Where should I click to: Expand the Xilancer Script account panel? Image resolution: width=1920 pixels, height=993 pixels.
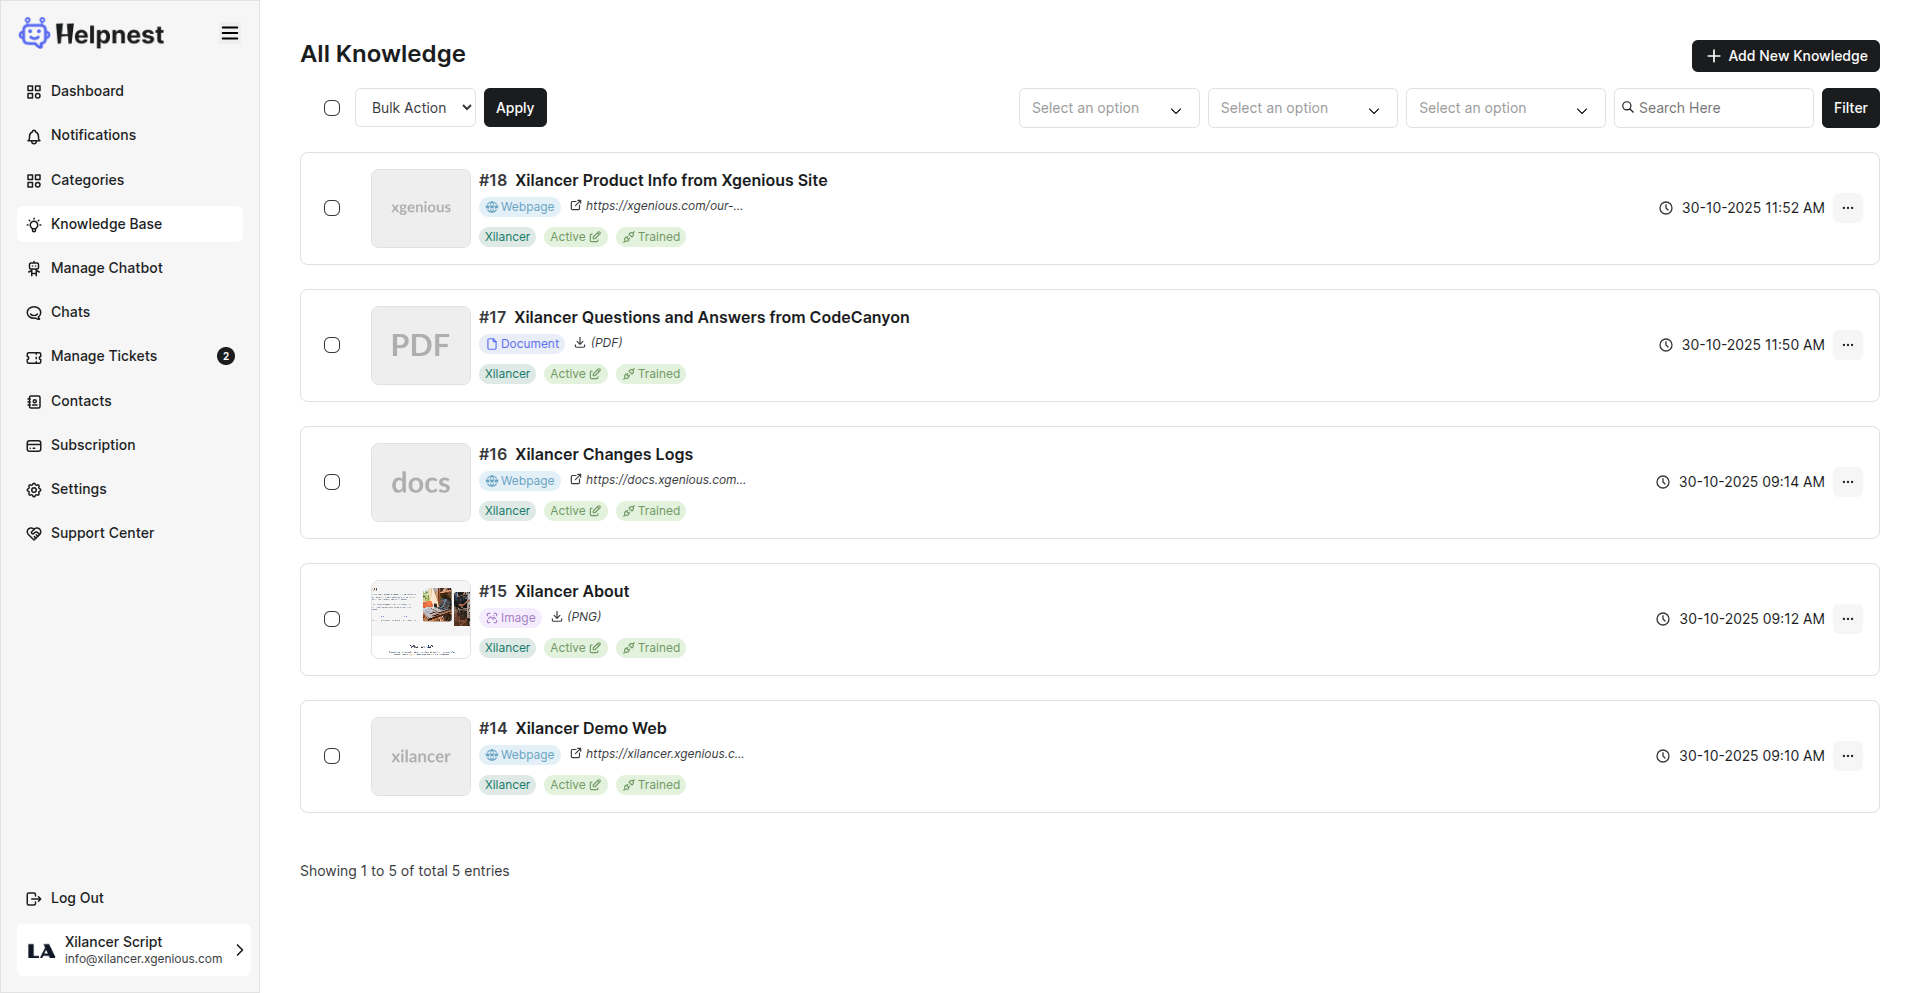134,950
